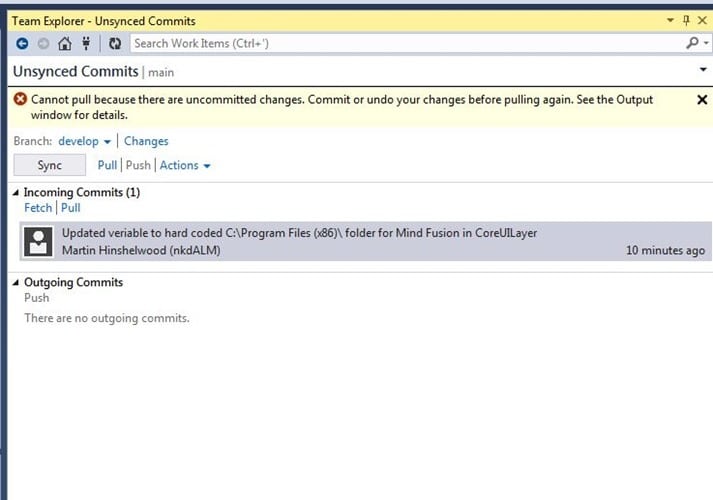
Task: Click the Search Work Items field
Action: coord(407,44)
